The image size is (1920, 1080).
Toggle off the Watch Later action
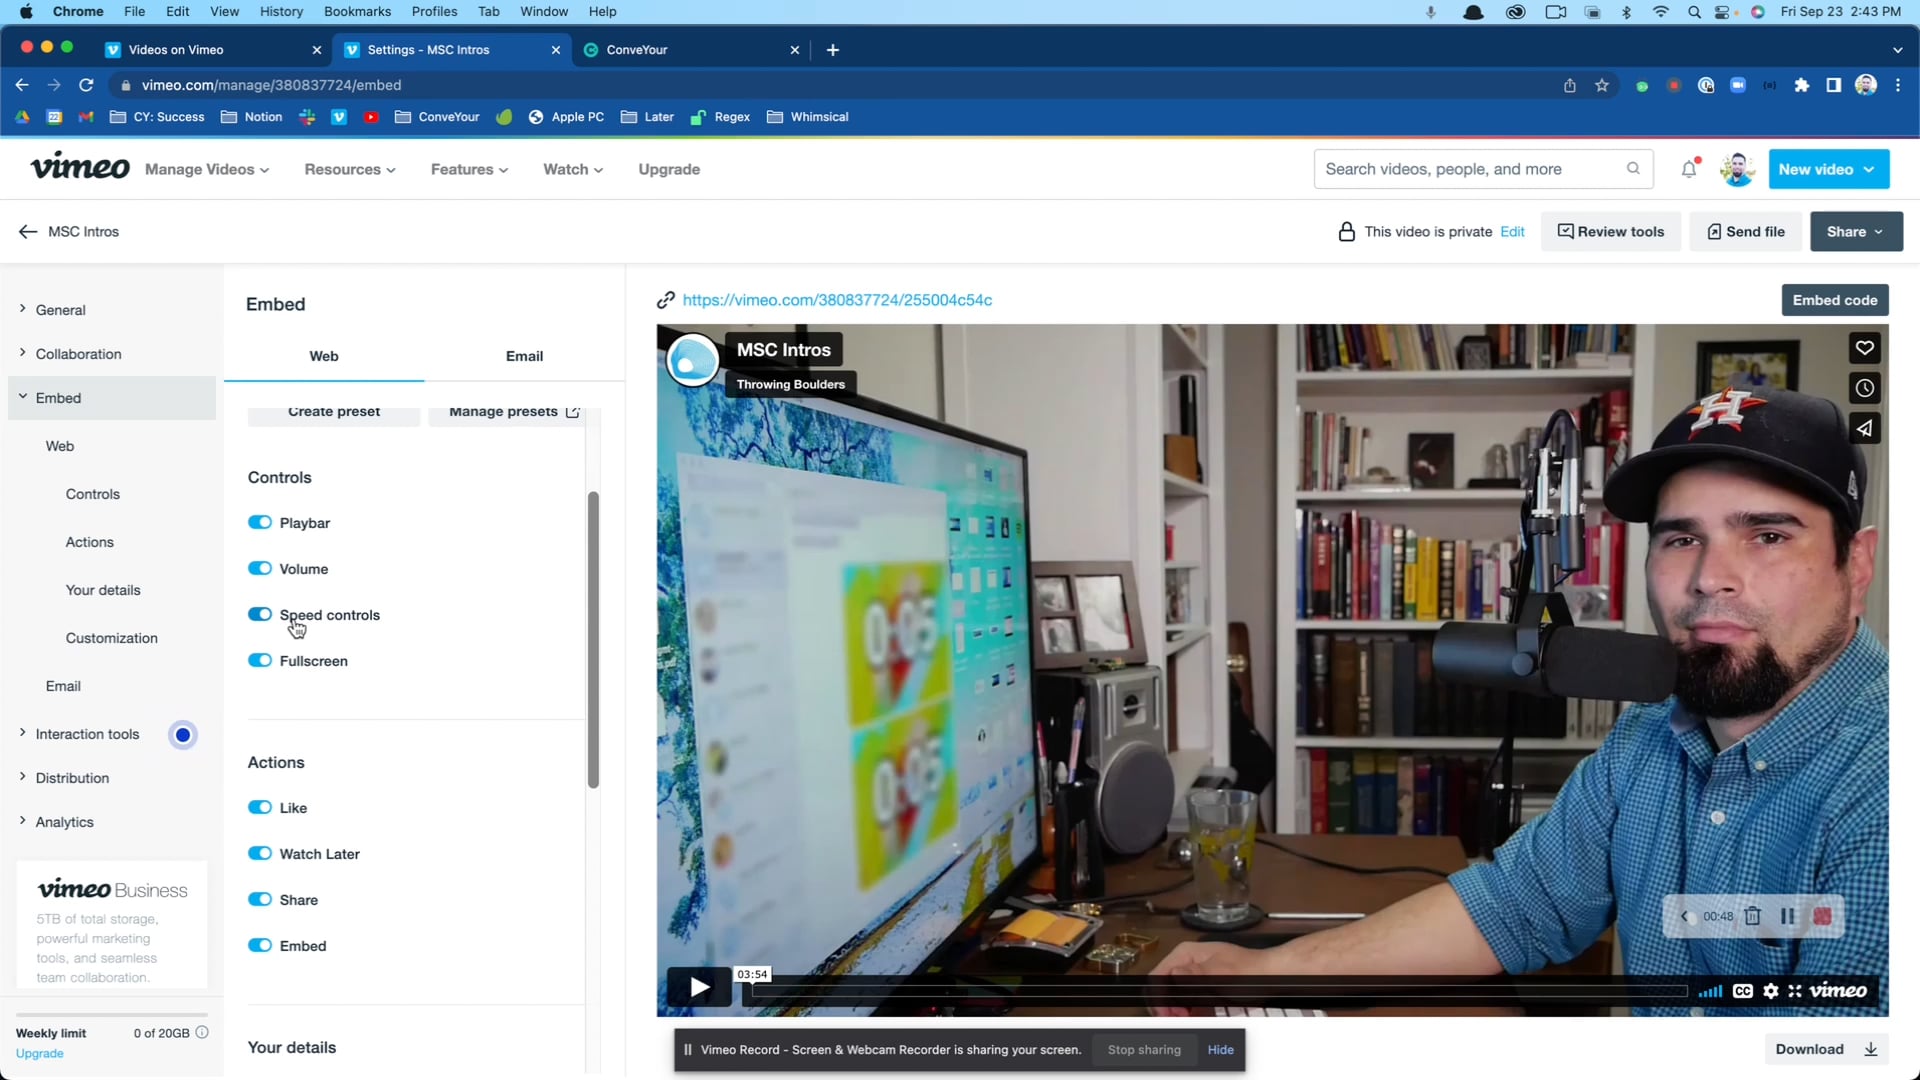(259, 853)
